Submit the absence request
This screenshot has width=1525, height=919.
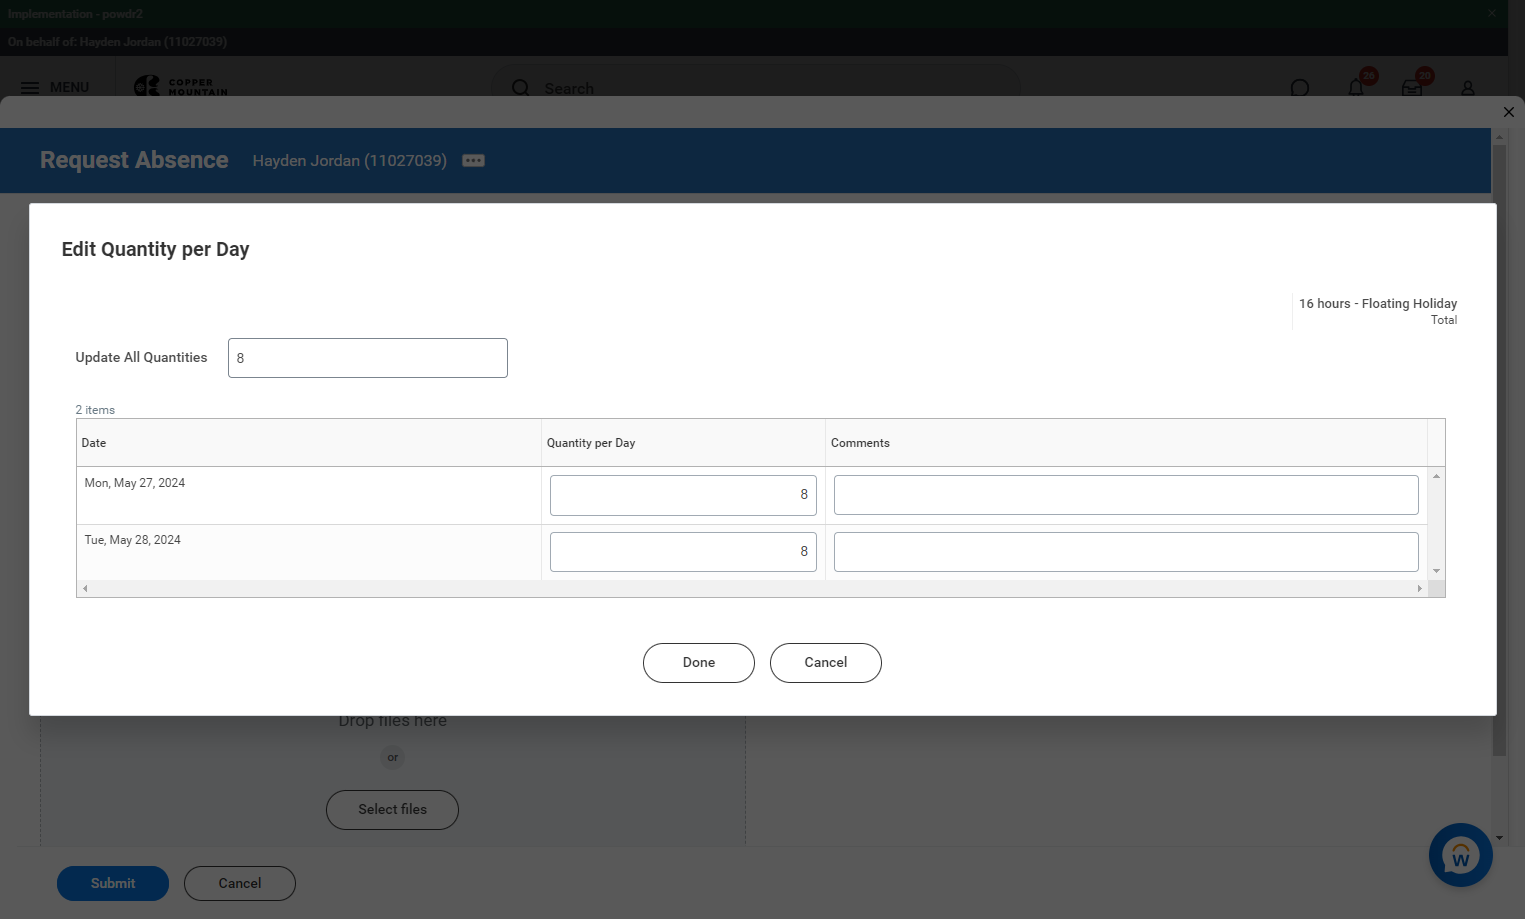[x=113, y=883]
